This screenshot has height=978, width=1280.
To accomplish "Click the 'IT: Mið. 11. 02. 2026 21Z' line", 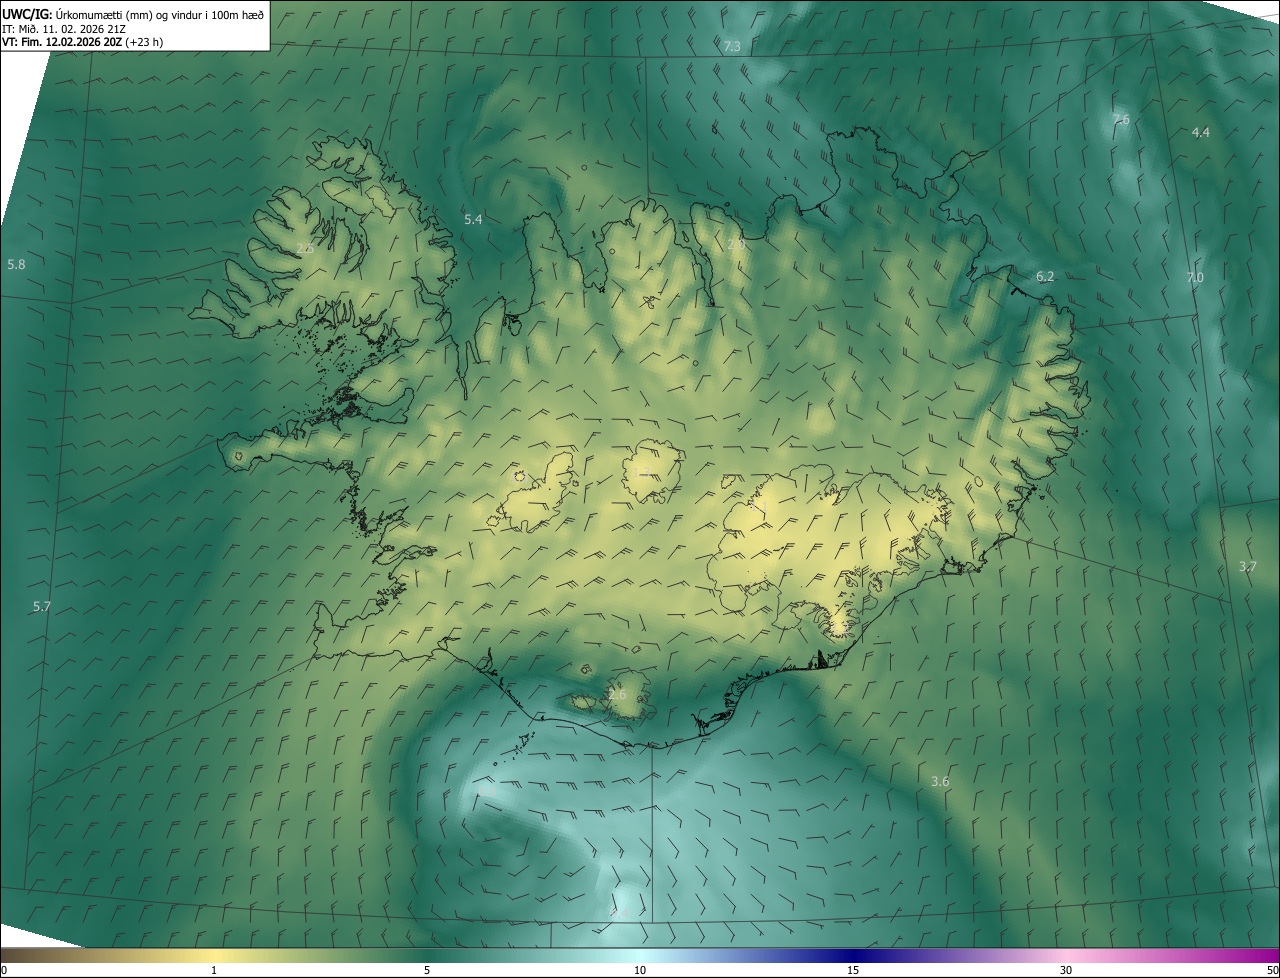I will pos(63,29).
